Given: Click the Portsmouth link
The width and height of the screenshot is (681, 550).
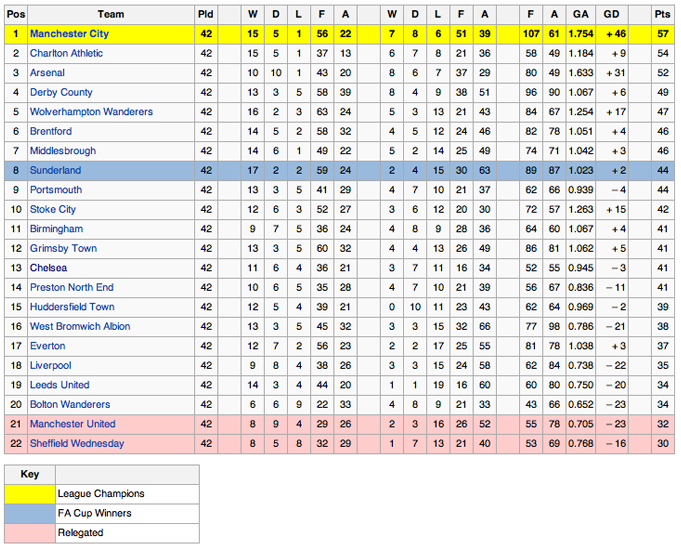Looking at the screenshot, I should 56,190.
